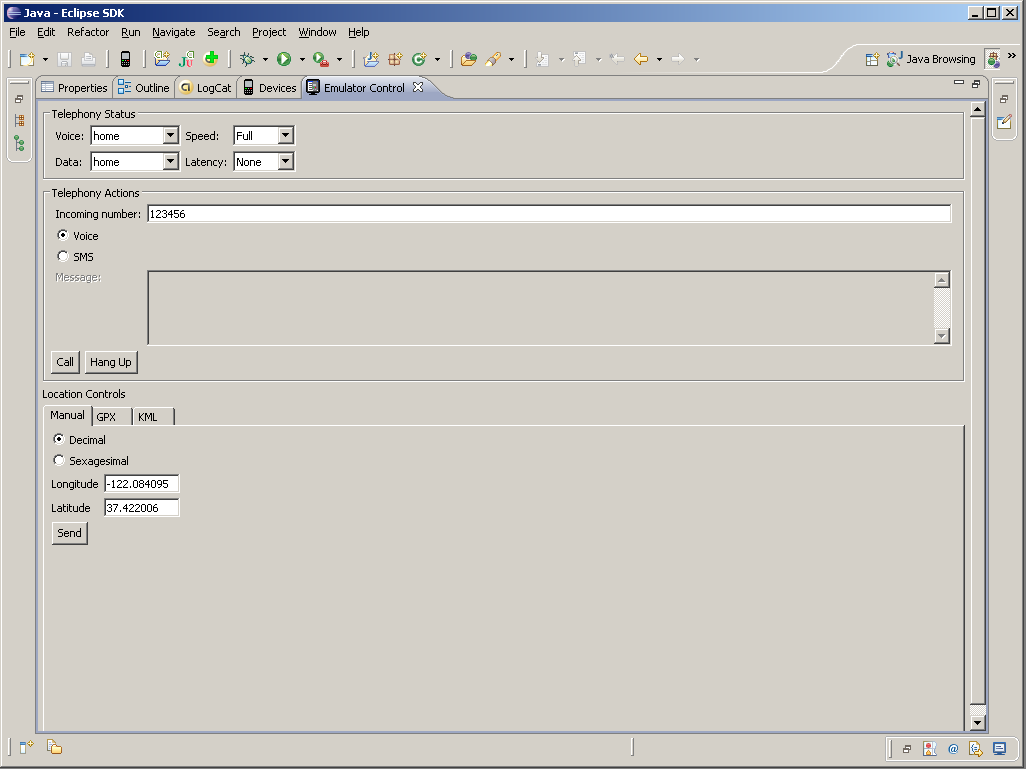Click the Console monitor icon in bottom bar
This screenshot has width=1026, height=769.
pyautogui.click(x=999, y=749)
